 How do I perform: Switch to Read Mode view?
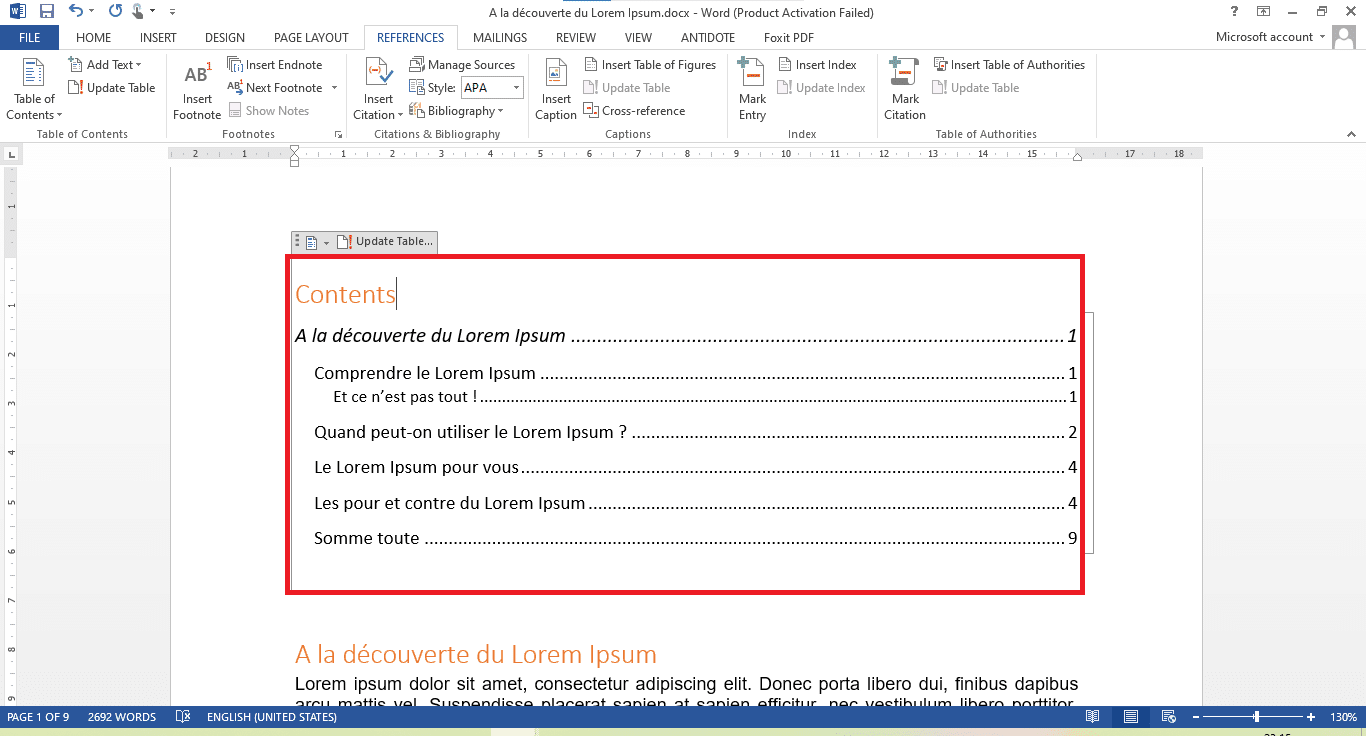pos(1093,717)
